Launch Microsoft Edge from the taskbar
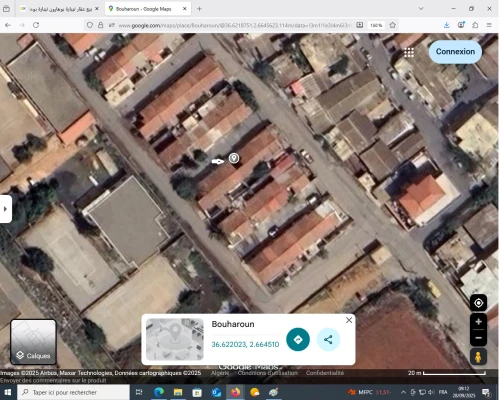 tap(159, 392)
